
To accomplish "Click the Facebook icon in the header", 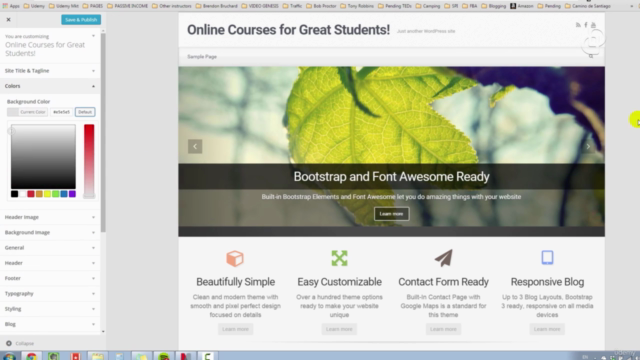I will 586,25.
